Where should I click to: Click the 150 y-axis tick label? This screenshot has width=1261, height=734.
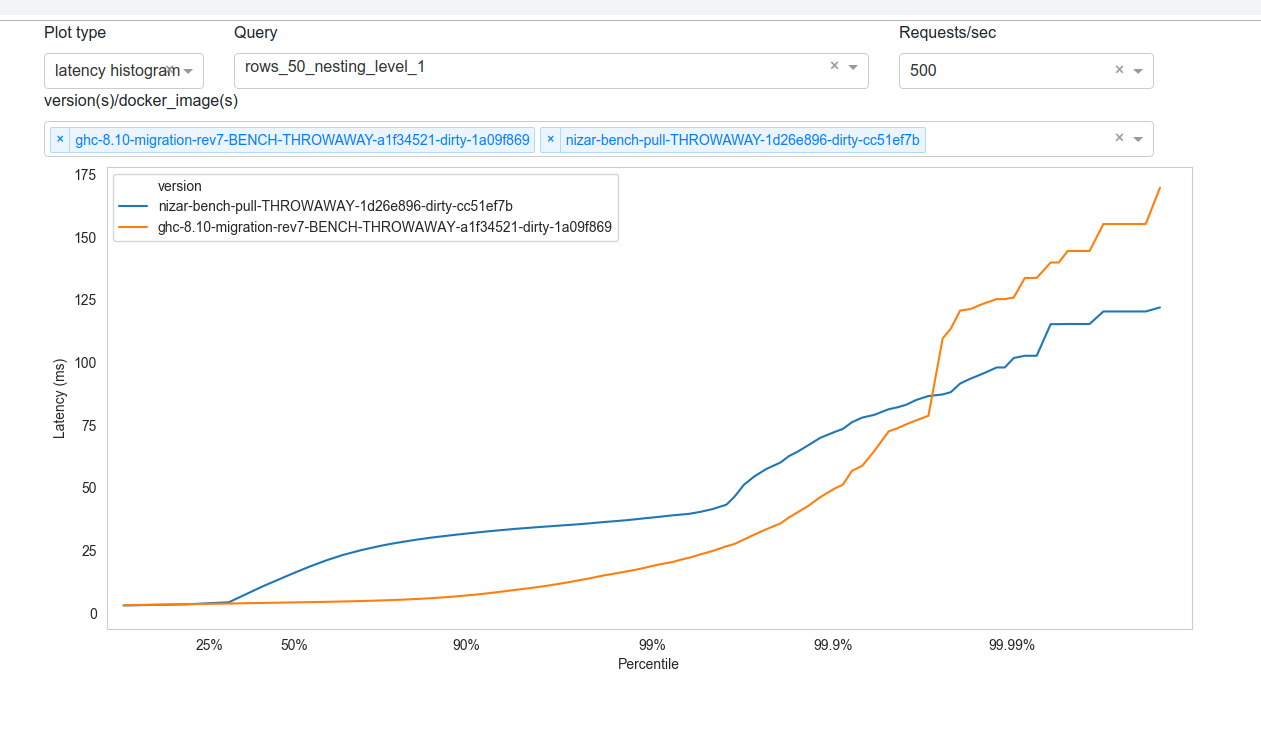(85, 238)
